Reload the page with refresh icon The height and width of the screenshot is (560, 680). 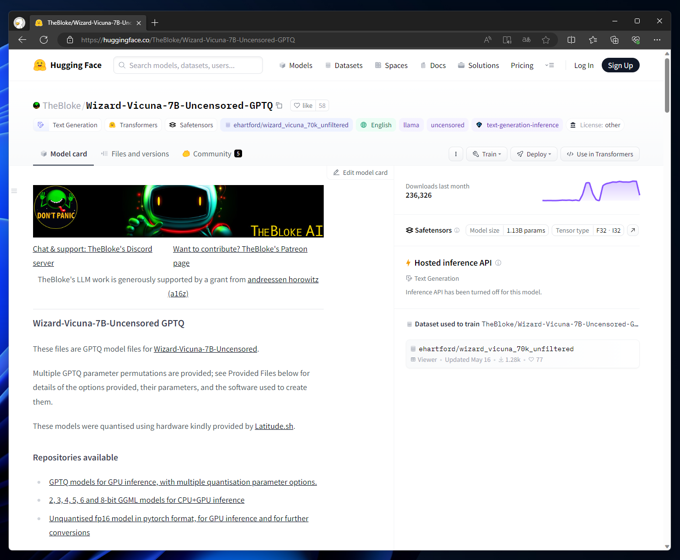44,40
